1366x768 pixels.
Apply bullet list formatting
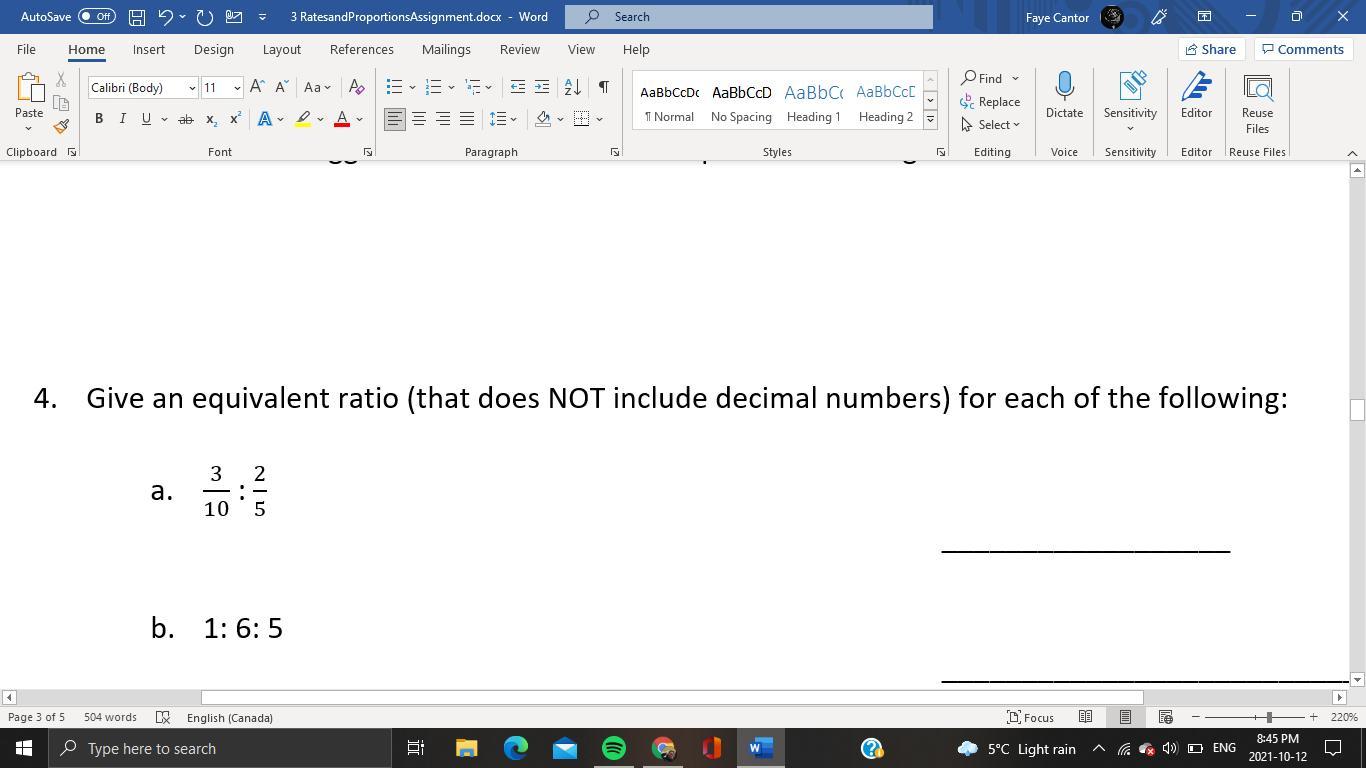tap(395, 88)
